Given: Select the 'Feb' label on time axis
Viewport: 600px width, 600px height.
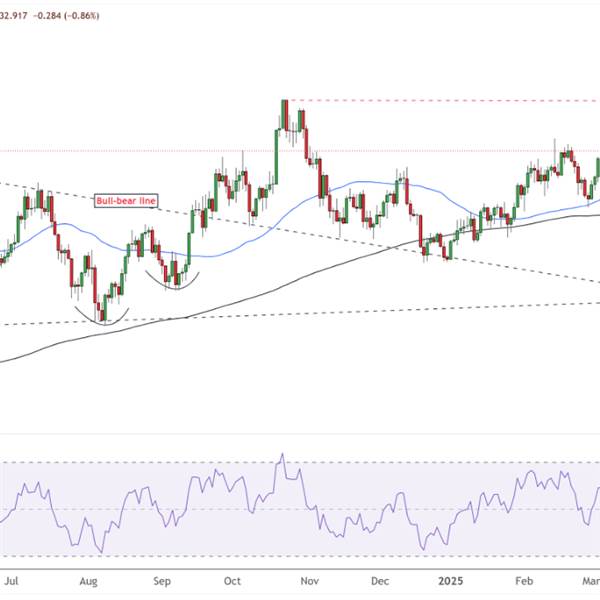Looking at the screenshot, I should [x=524, y=581].
